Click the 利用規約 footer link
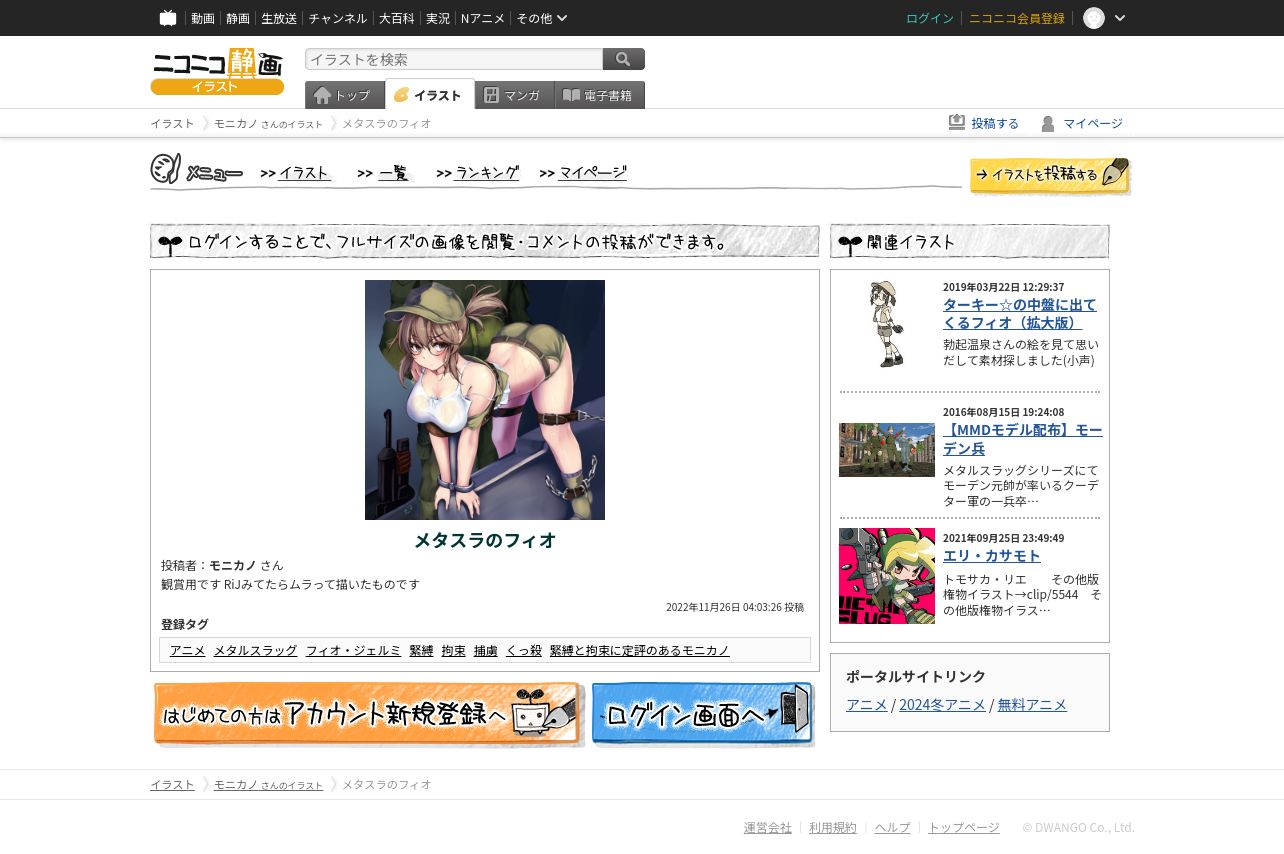Image resolution: width=1284 pixels, height=854 pixels. tap(833, 827)
